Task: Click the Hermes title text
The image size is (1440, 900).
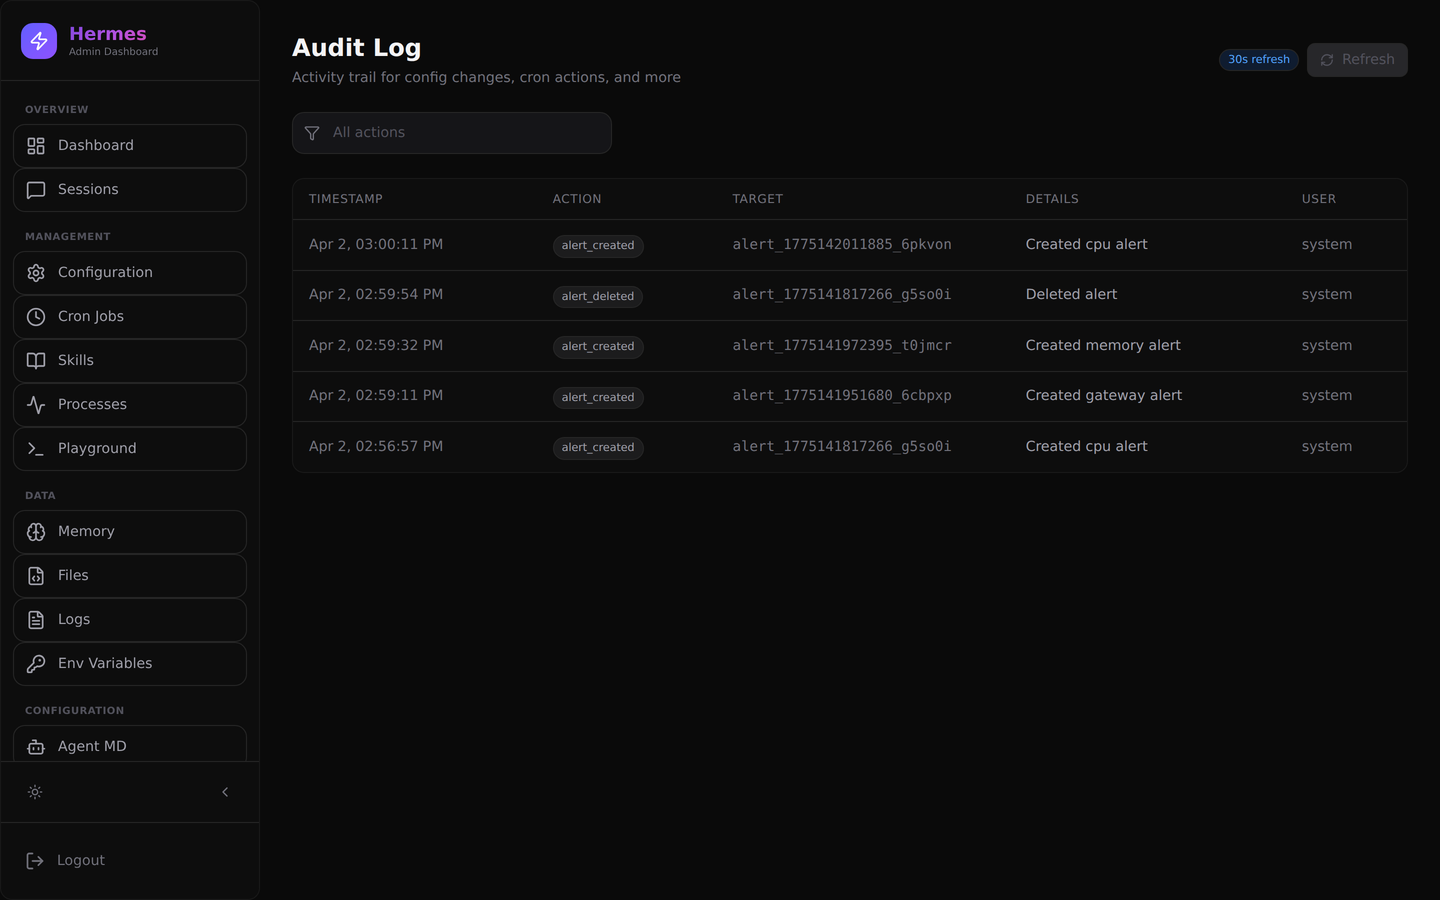Action: [x=108, y=34]
